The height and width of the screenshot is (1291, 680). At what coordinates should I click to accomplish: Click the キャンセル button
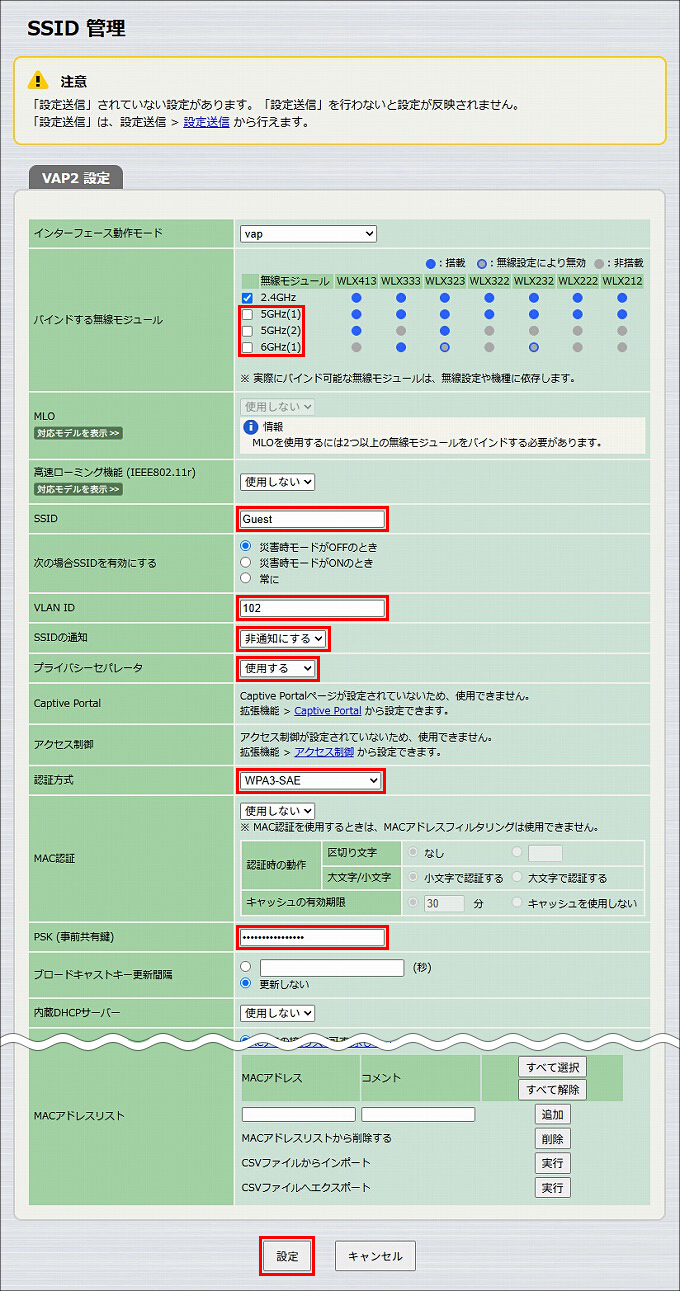tap(375, 1256)
